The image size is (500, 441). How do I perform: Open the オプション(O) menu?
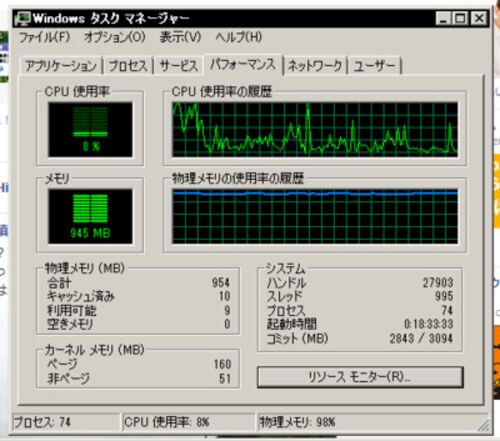[x=115, y=37]
